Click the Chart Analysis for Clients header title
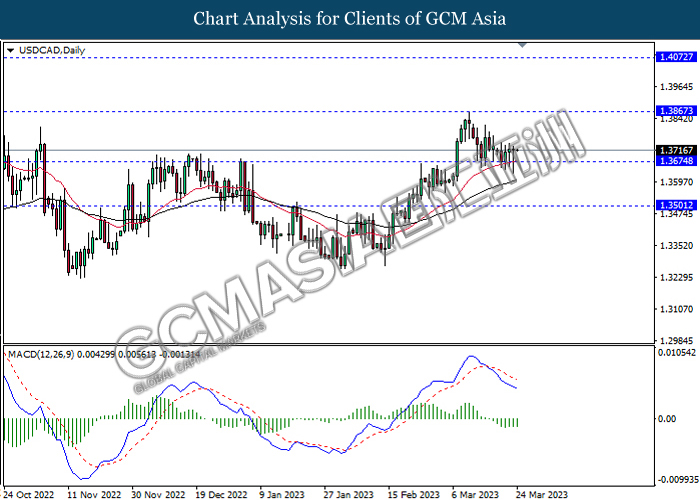This screenshot has width=700, height=500. [350, 19]
